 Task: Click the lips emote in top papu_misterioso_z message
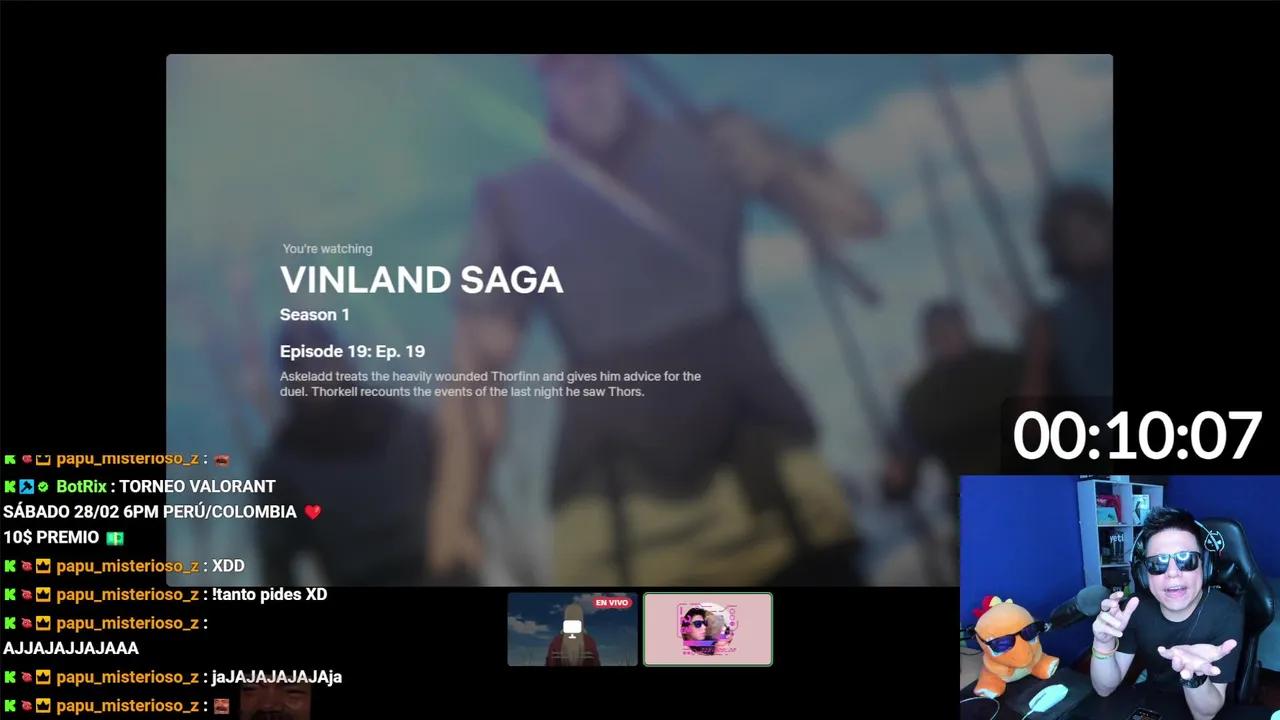(x=222, y=459)
